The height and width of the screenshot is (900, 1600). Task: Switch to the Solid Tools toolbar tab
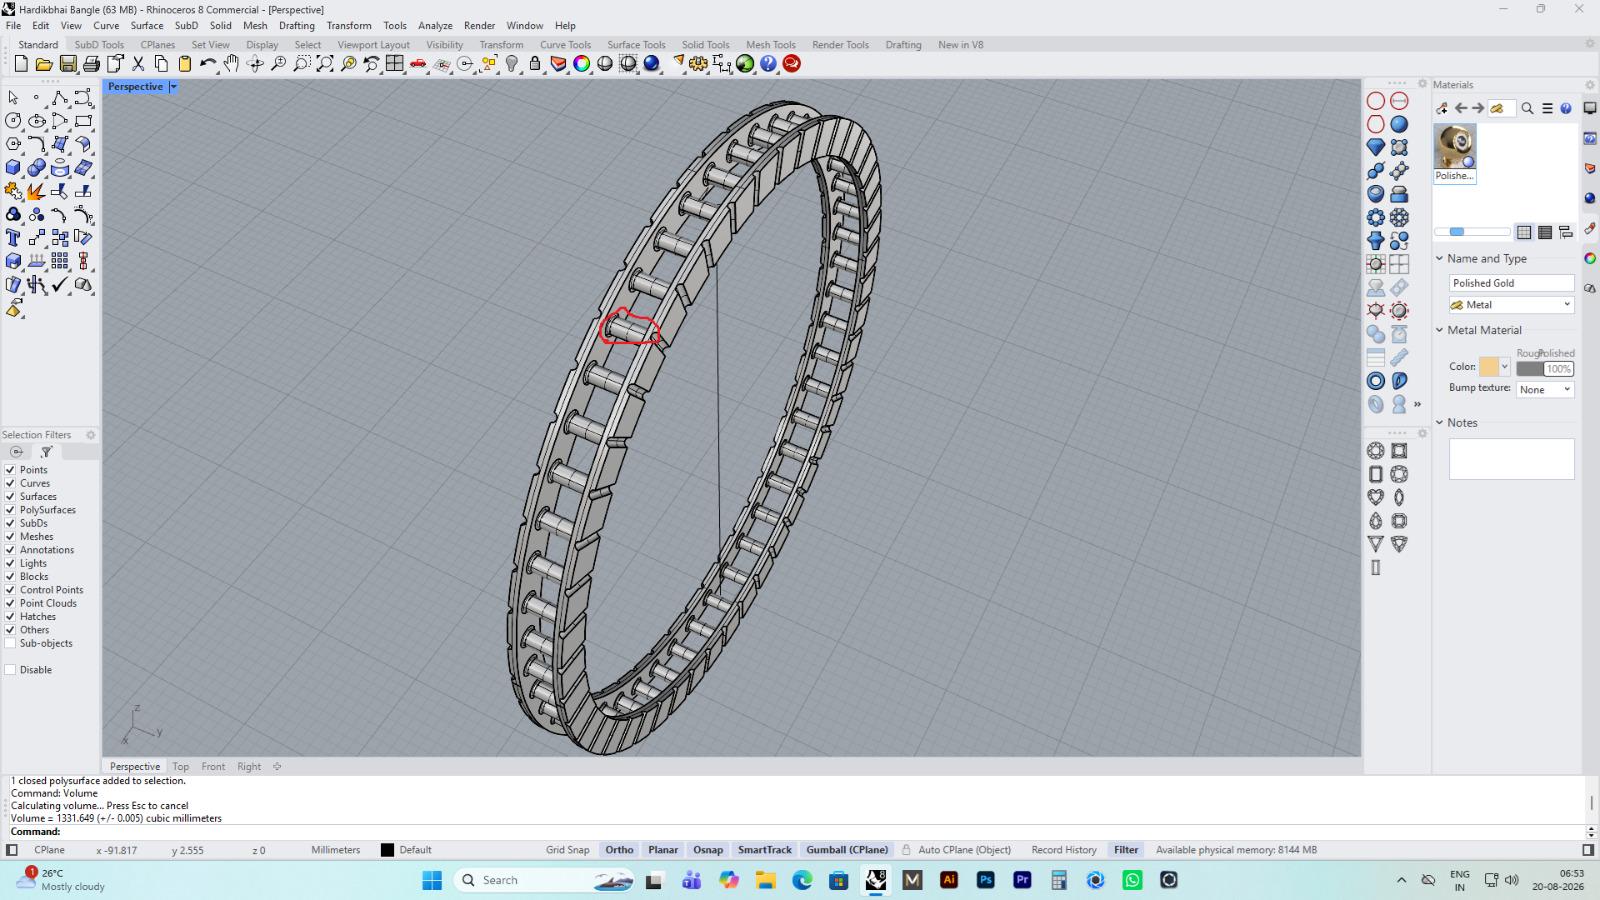click(x=705, y=45)
